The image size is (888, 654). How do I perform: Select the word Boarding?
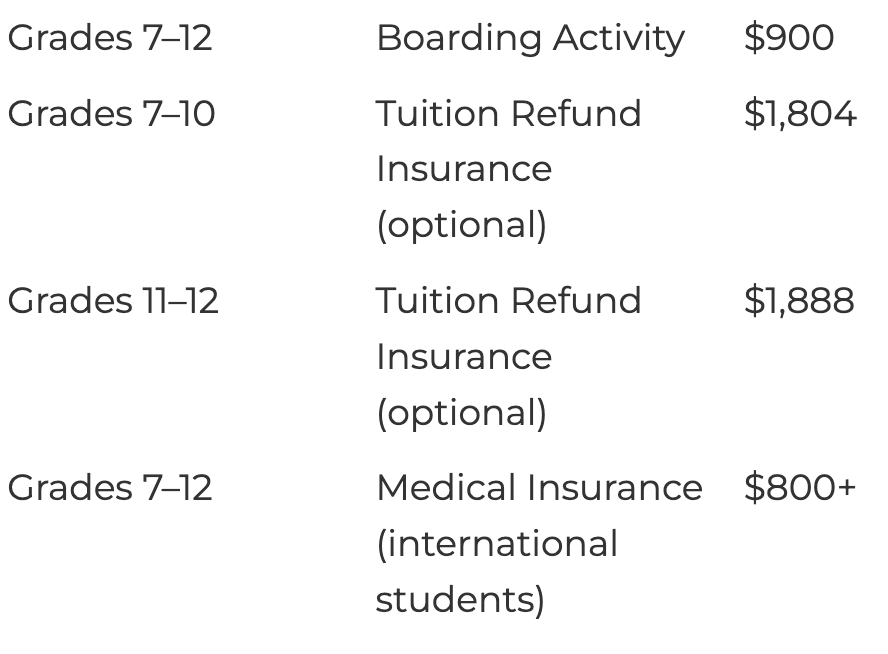tap(459, 40)
